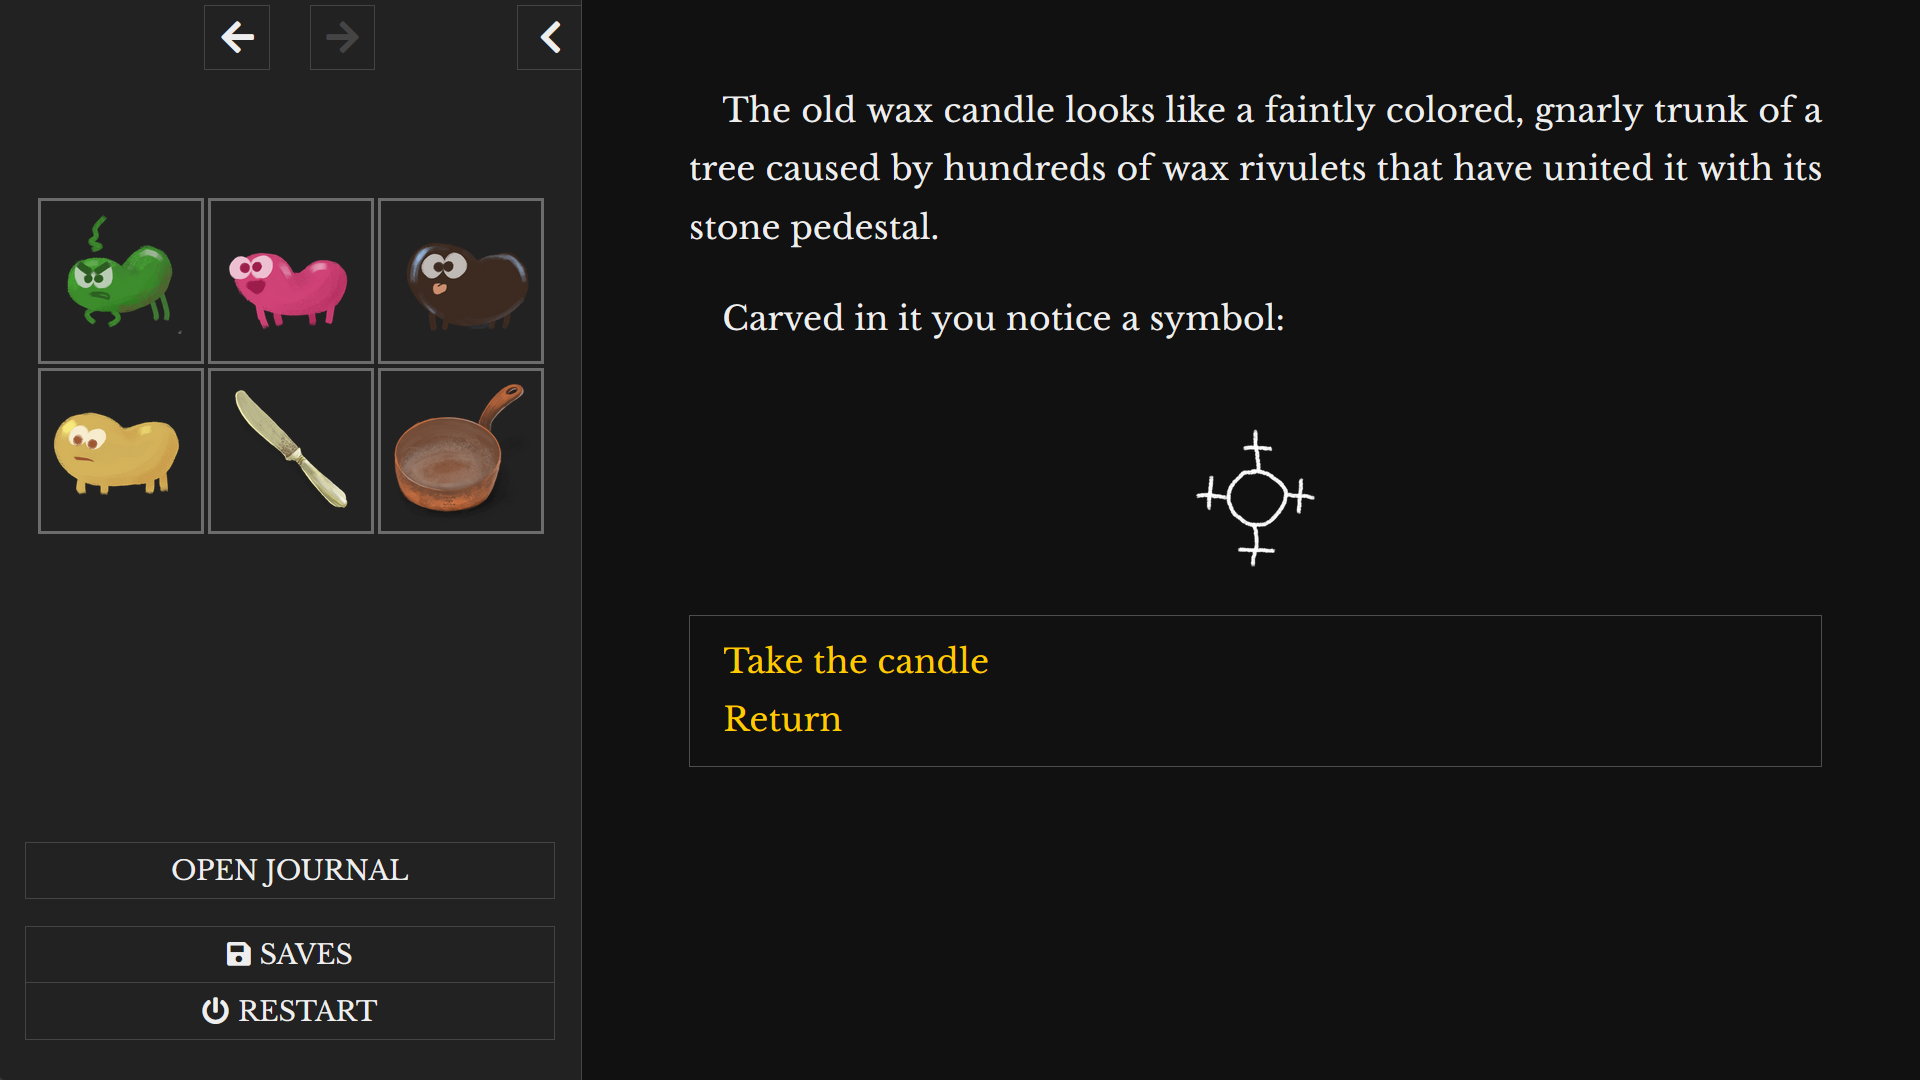Select the knife in inventory

tap(291, 451)
